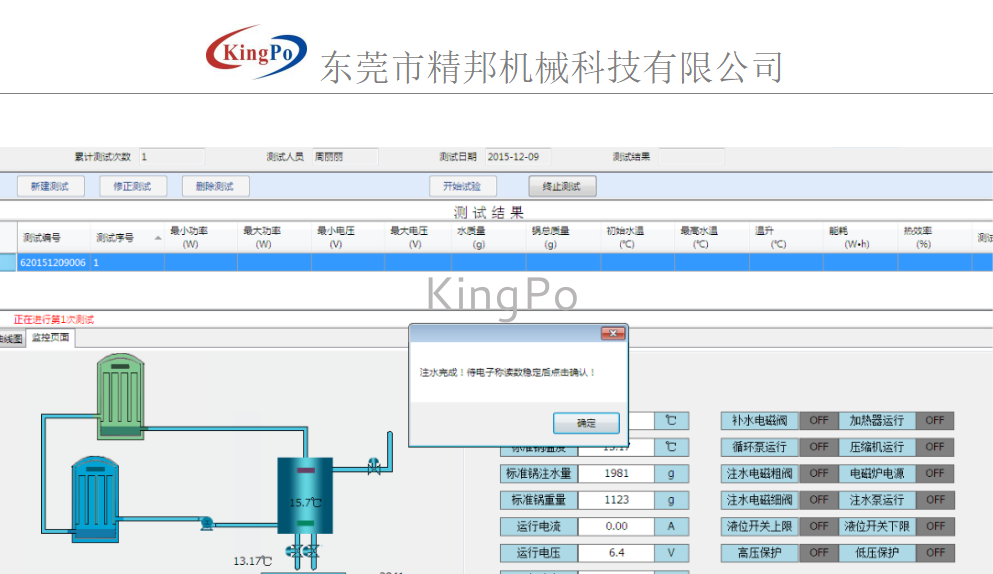
Task: Click the green tank icon in the diagram
Action: [120, 397]
